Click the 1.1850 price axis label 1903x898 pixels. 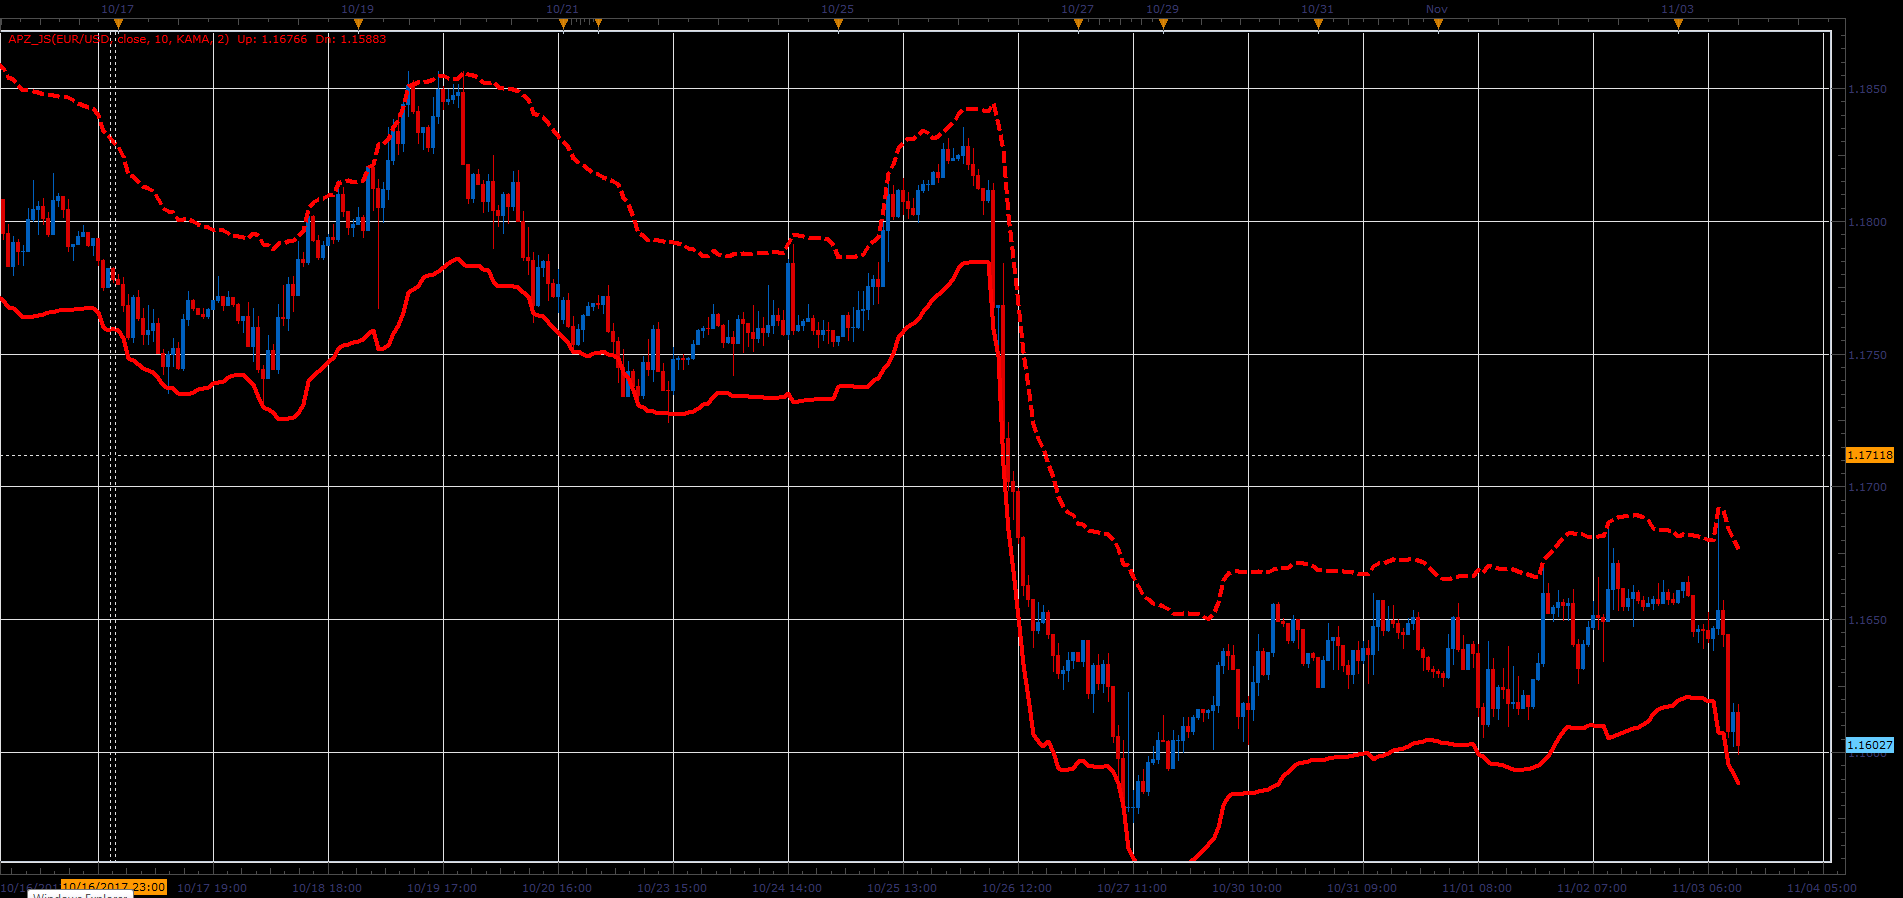click(1867, 89)
